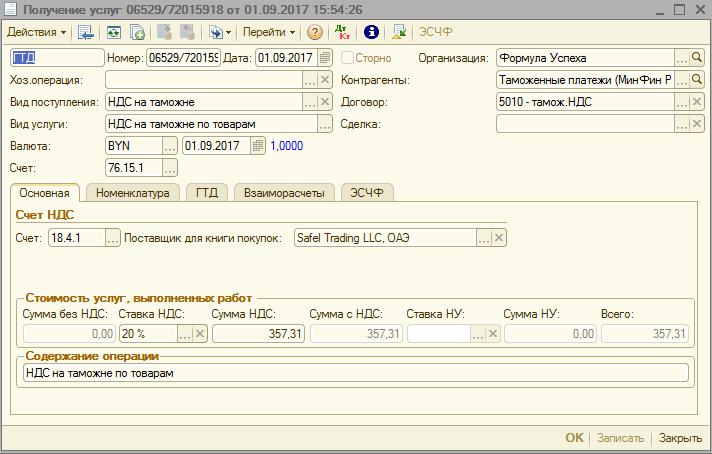Clear the Поставщик для книги покупок field
This screenshot has height=454, width=712.
click(x=499, y=238)
